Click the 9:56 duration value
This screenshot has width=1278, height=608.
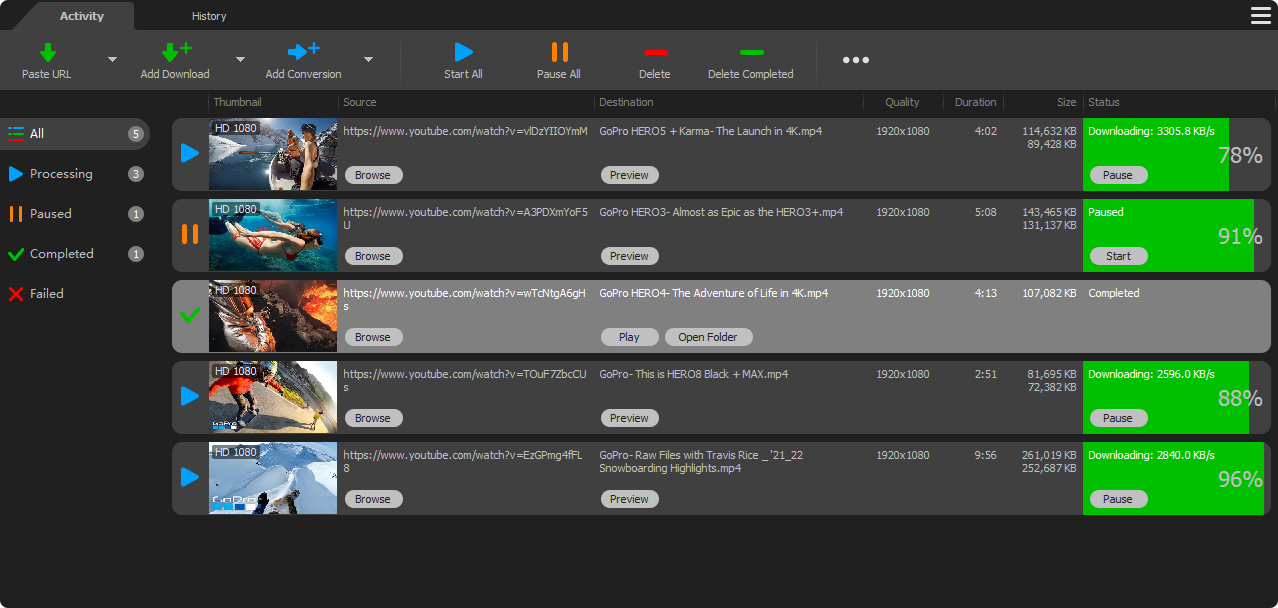coord(986,455)
